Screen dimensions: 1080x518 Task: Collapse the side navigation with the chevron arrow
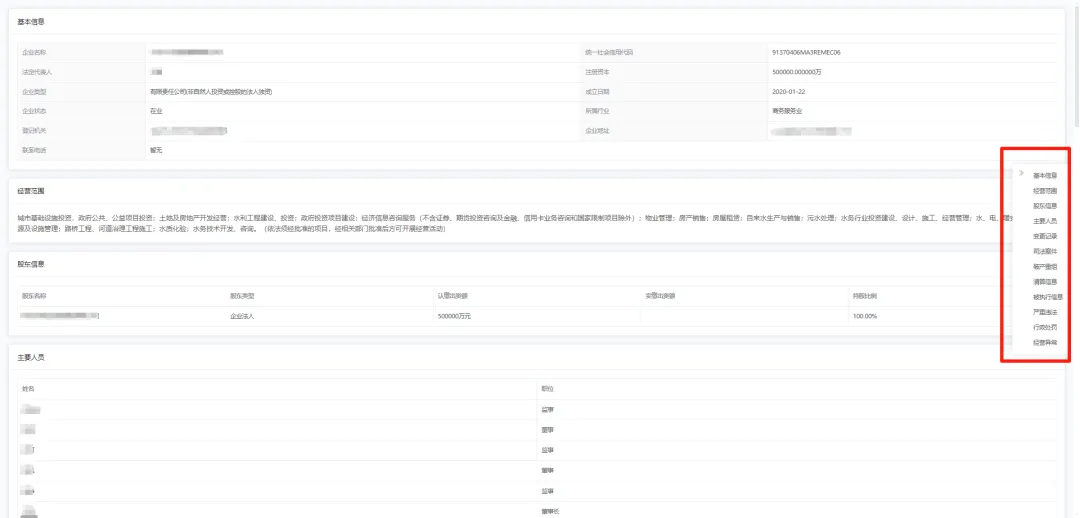pyautogui.click(x=1021, y=173)
